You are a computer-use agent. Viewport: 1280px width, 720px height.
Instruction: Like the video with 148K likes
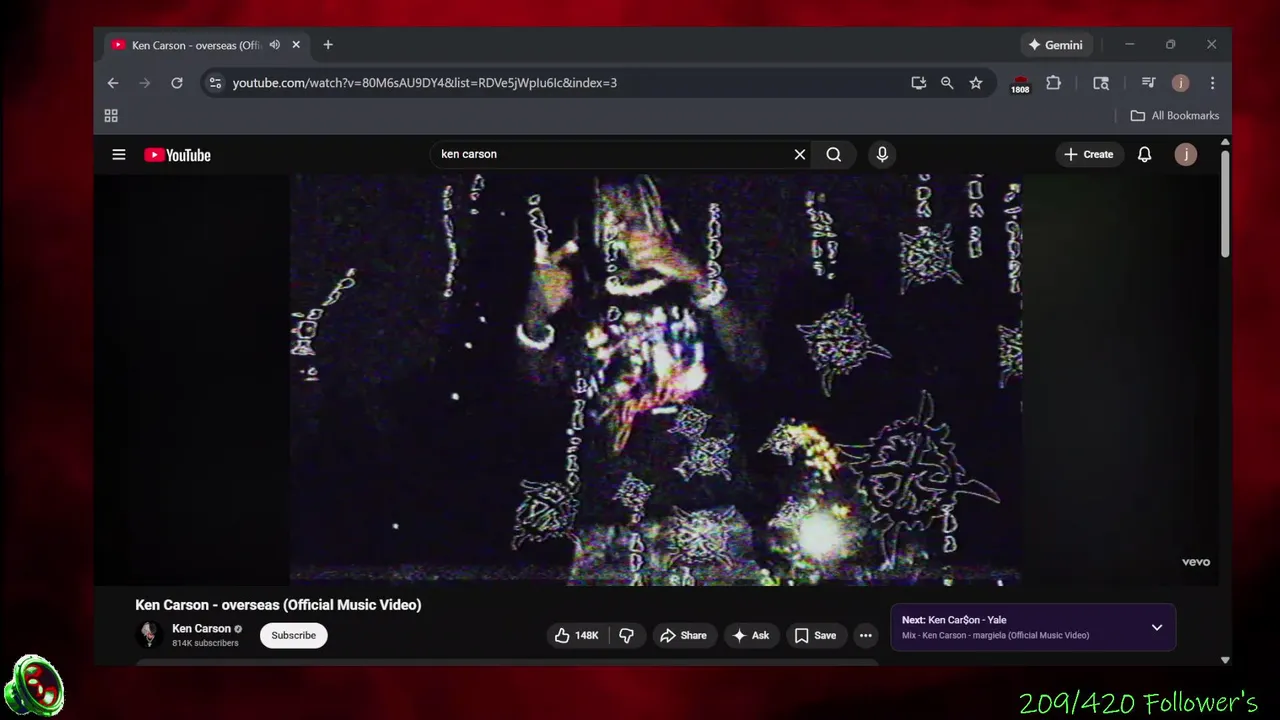(x=576, y=635)
